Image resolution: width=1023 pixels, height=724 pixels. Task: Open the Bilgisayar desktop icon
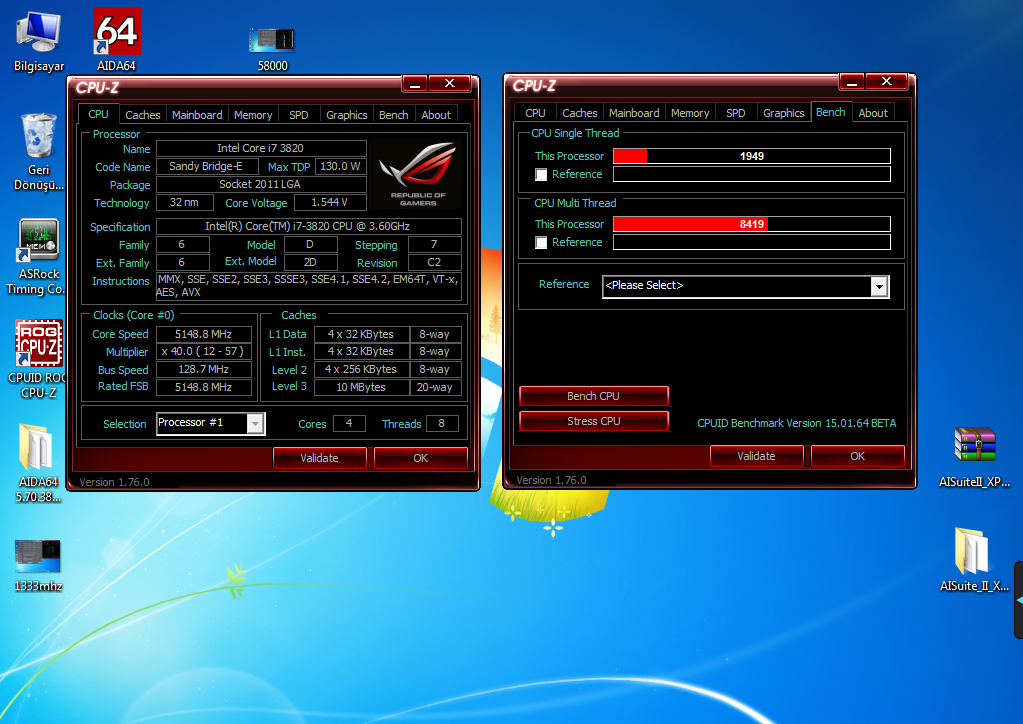click(x=39, y=41)
